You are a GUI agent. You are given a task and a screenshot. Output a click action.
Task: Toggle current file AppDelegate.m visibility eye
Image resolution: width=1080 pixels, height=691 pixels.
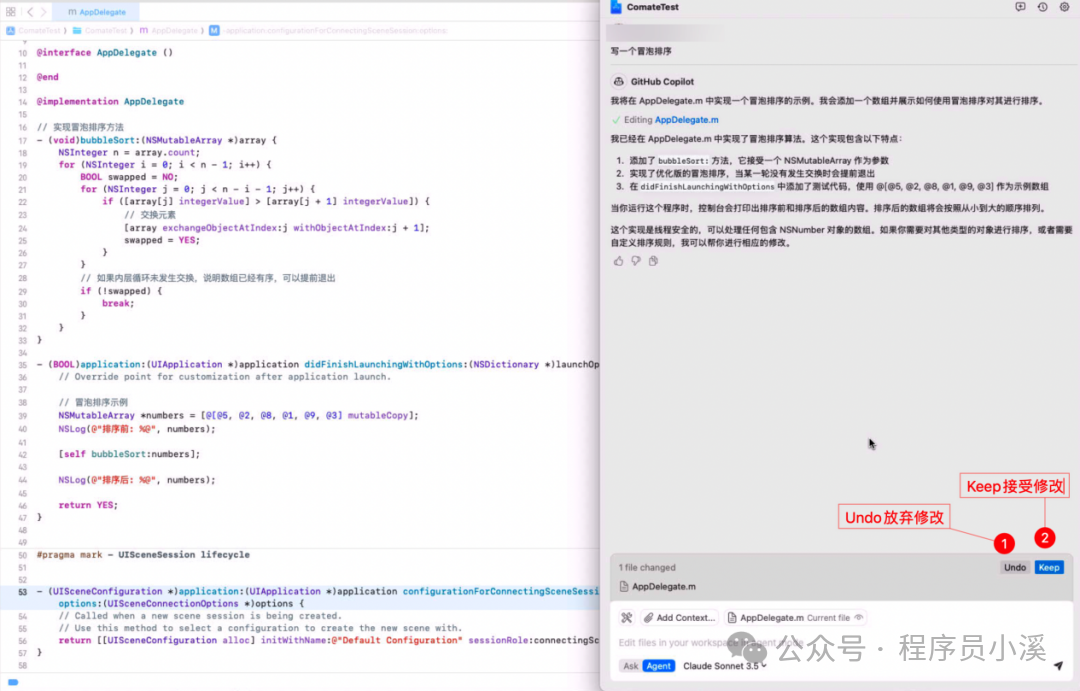click(858, 618)
